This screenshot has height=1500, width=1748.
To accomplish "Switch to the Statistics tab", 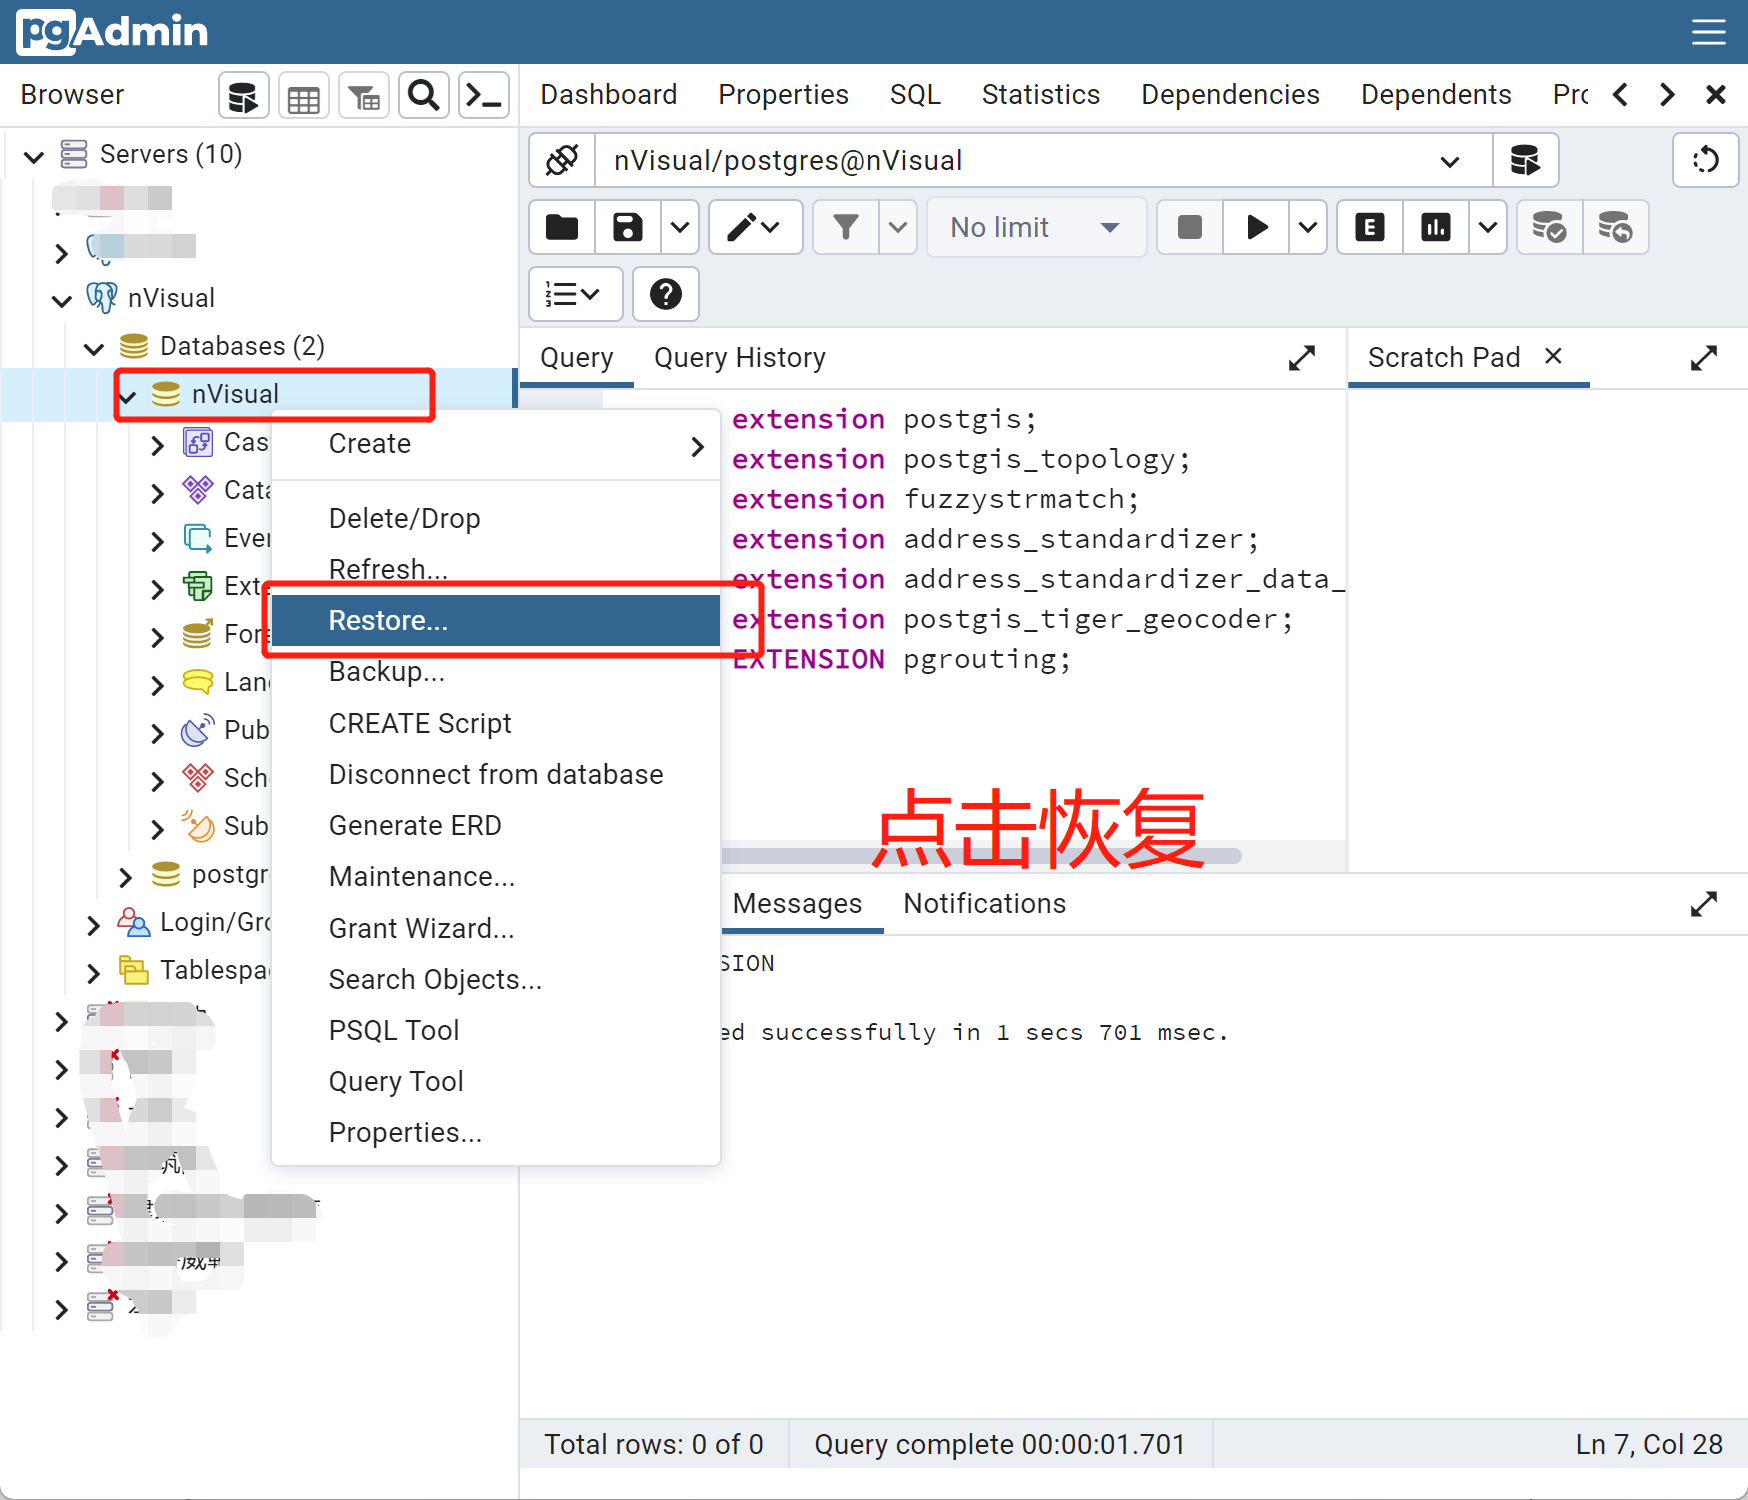I will (x=1040, y=95).
